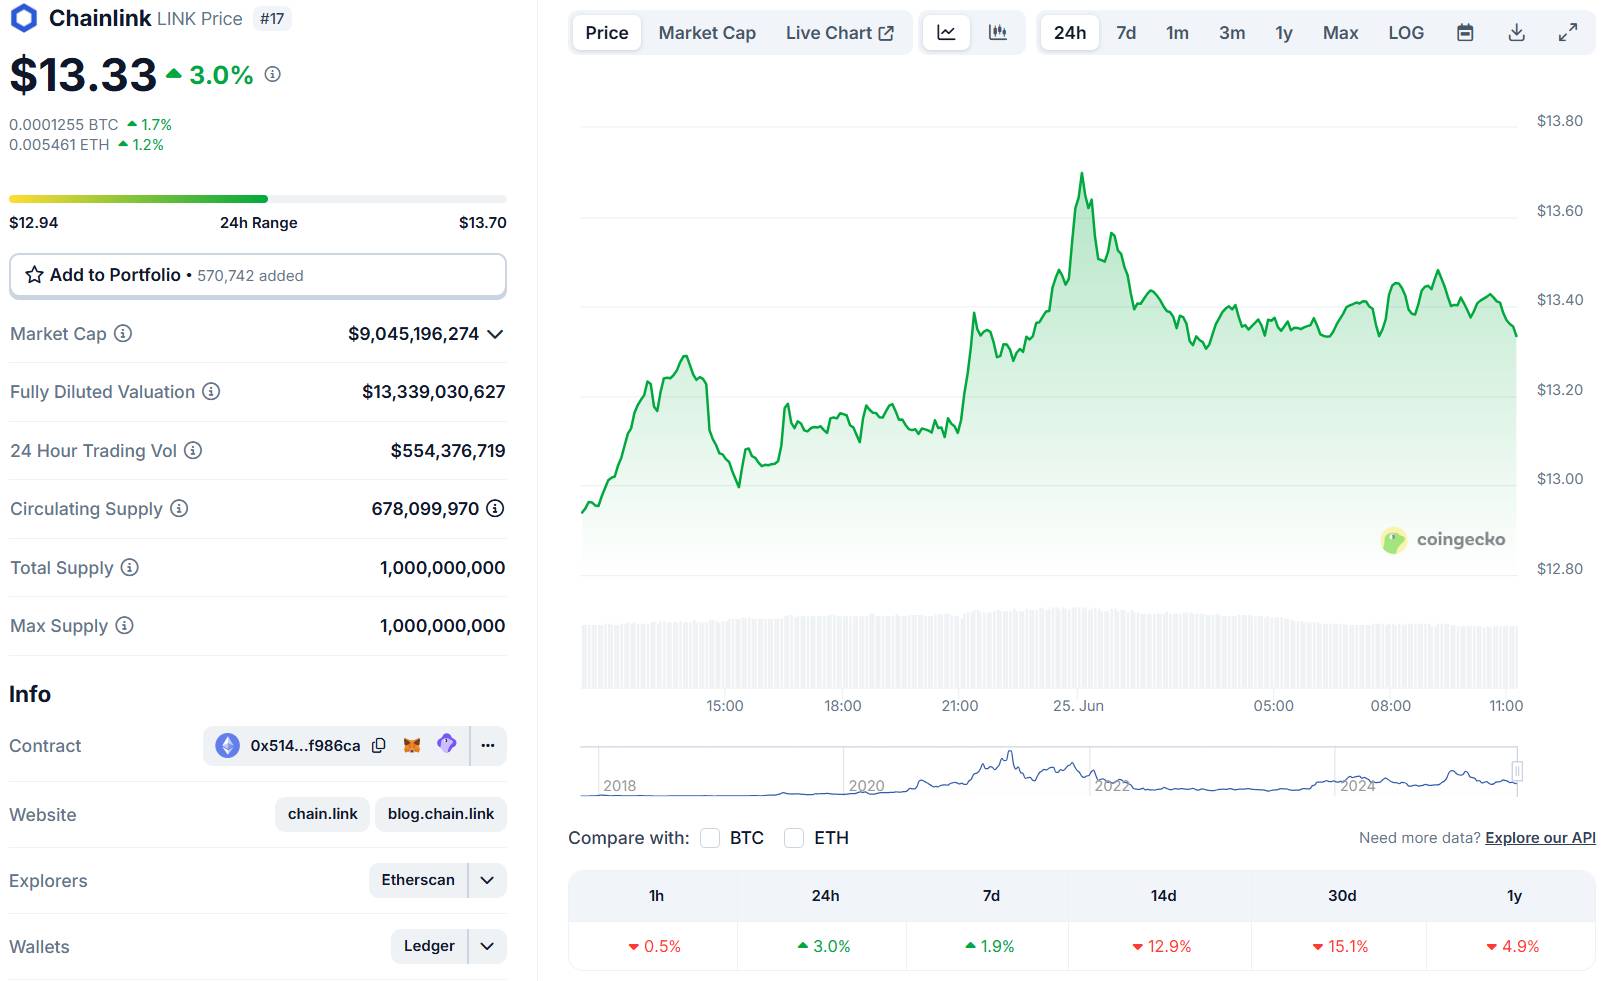Select 3m time range
The width and height of the screenshot is (1624, 981).
pyautogui.click(x=1232, y=32)
